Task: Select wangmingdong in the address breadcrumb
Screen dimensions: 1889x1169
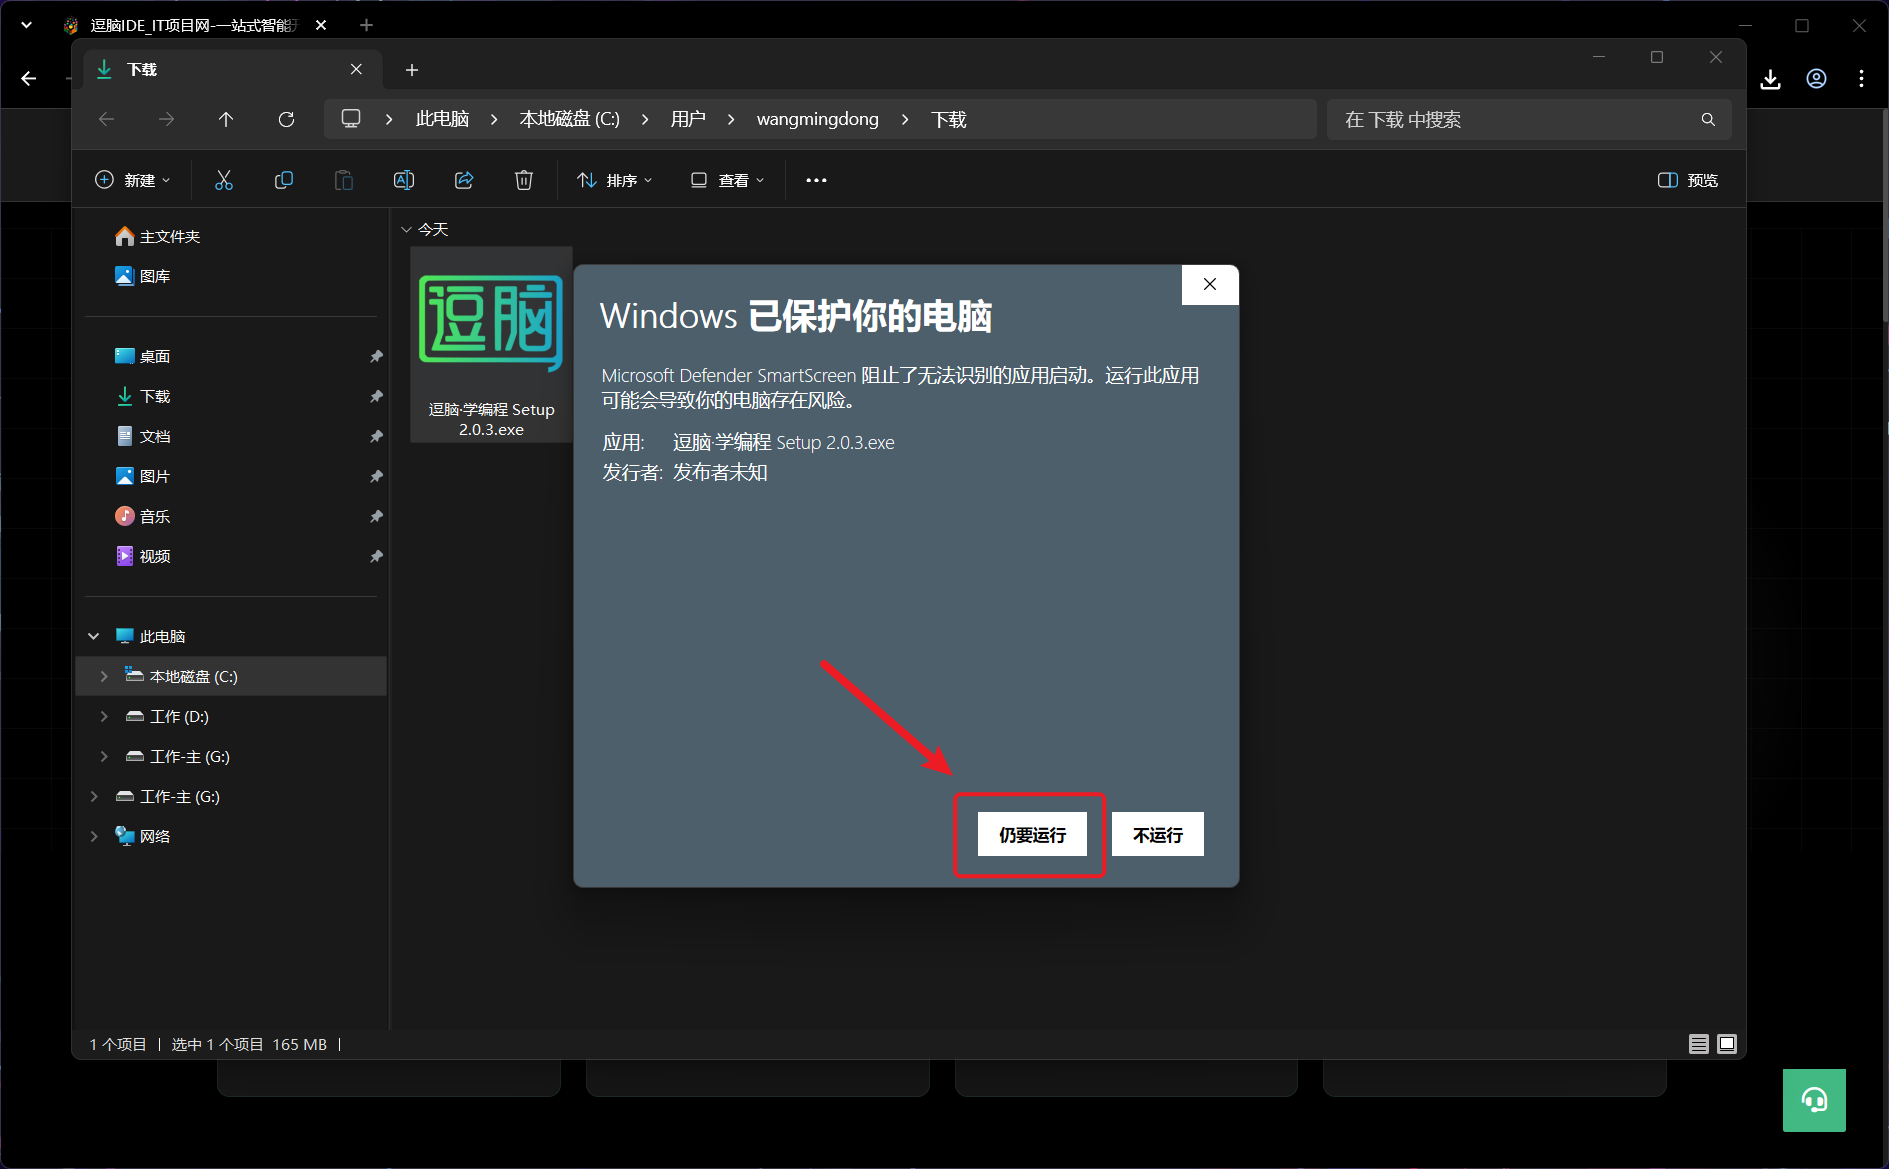Action: 818,119
